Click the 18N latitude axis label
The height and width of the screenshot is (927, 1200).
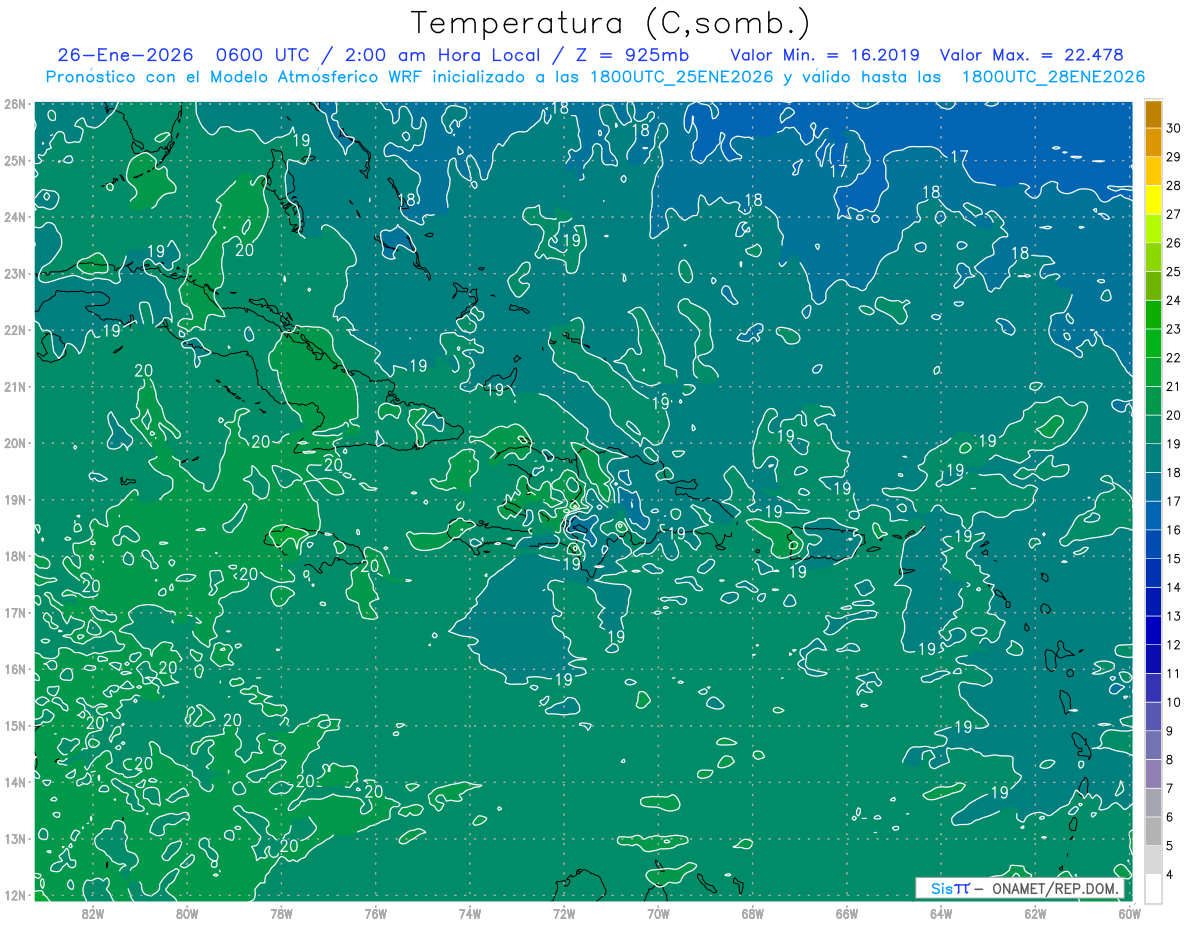(14, 556)
